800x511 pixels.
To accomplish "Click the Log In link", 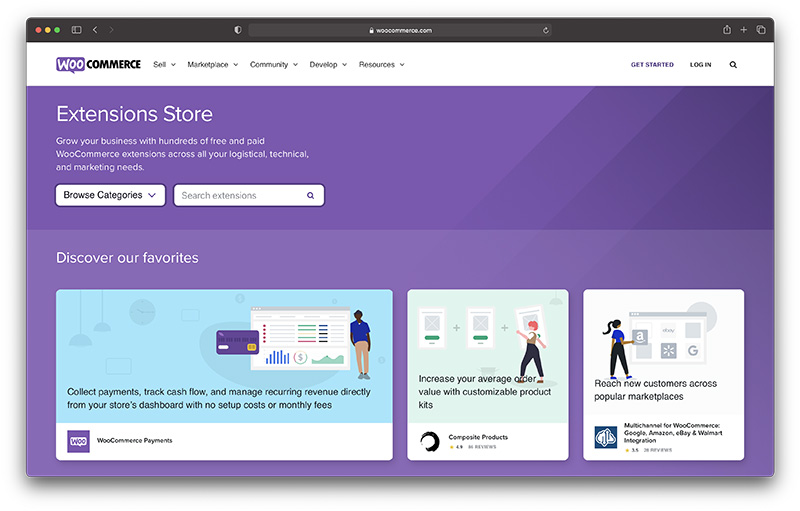I will pyautogui.click(x=700, y=65).
